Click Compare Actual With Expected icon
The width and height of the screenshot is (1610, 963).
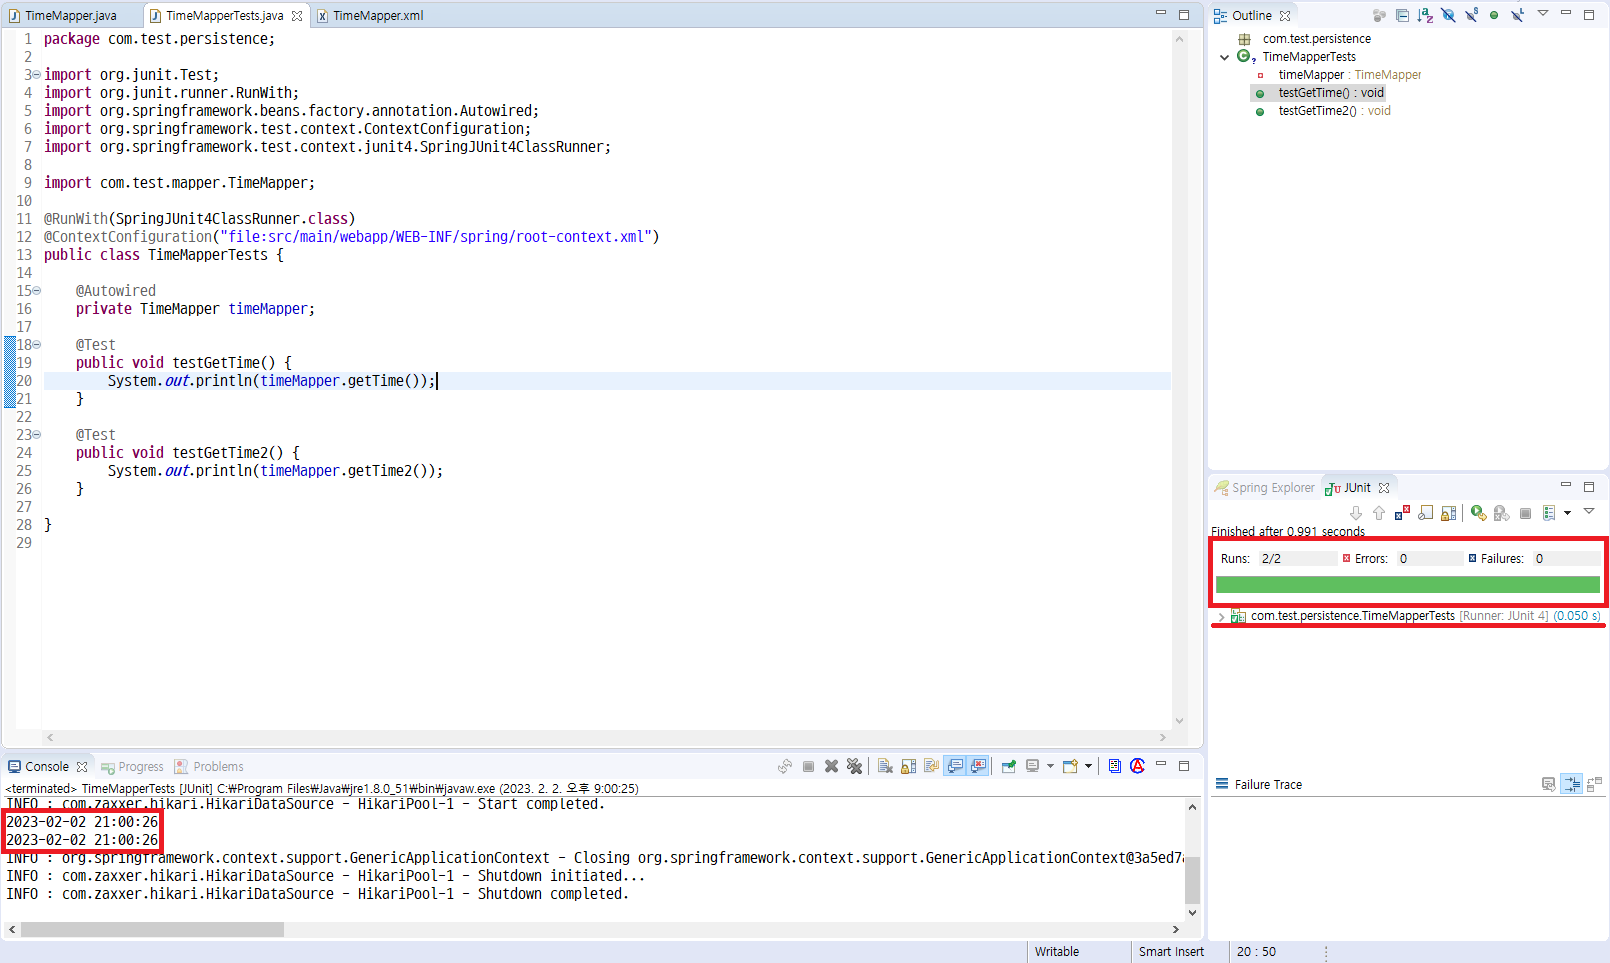pos(1594,785)
